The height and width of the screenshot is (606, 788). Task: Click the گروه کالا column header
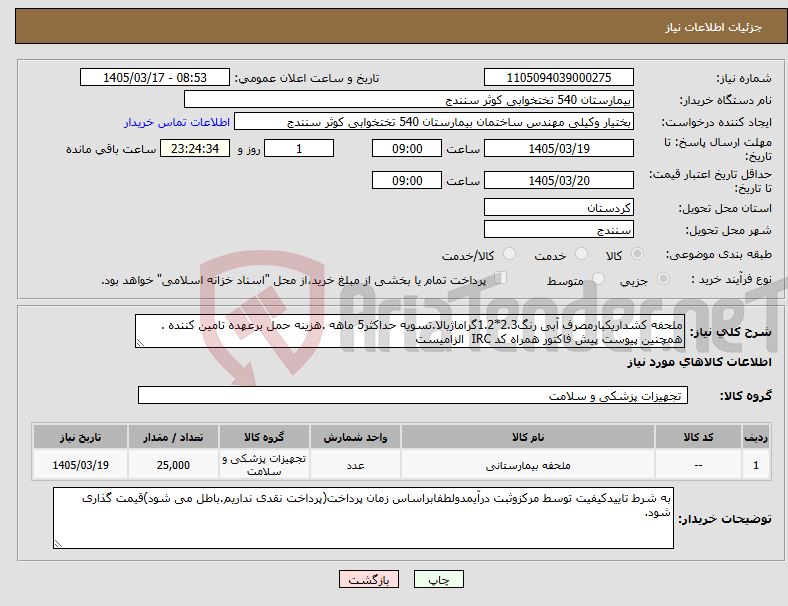(264, 437)
